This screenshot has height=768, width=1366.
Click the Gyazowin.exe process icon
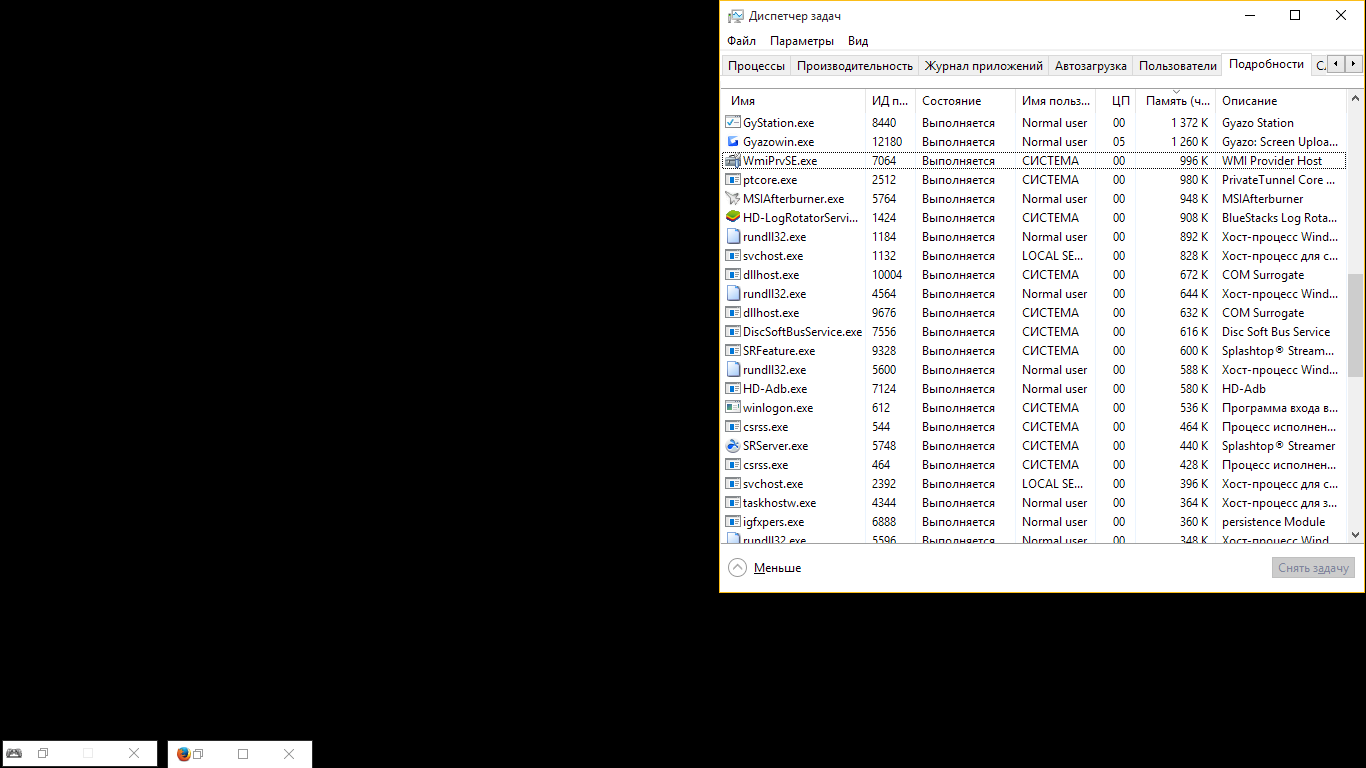point(732,142)
